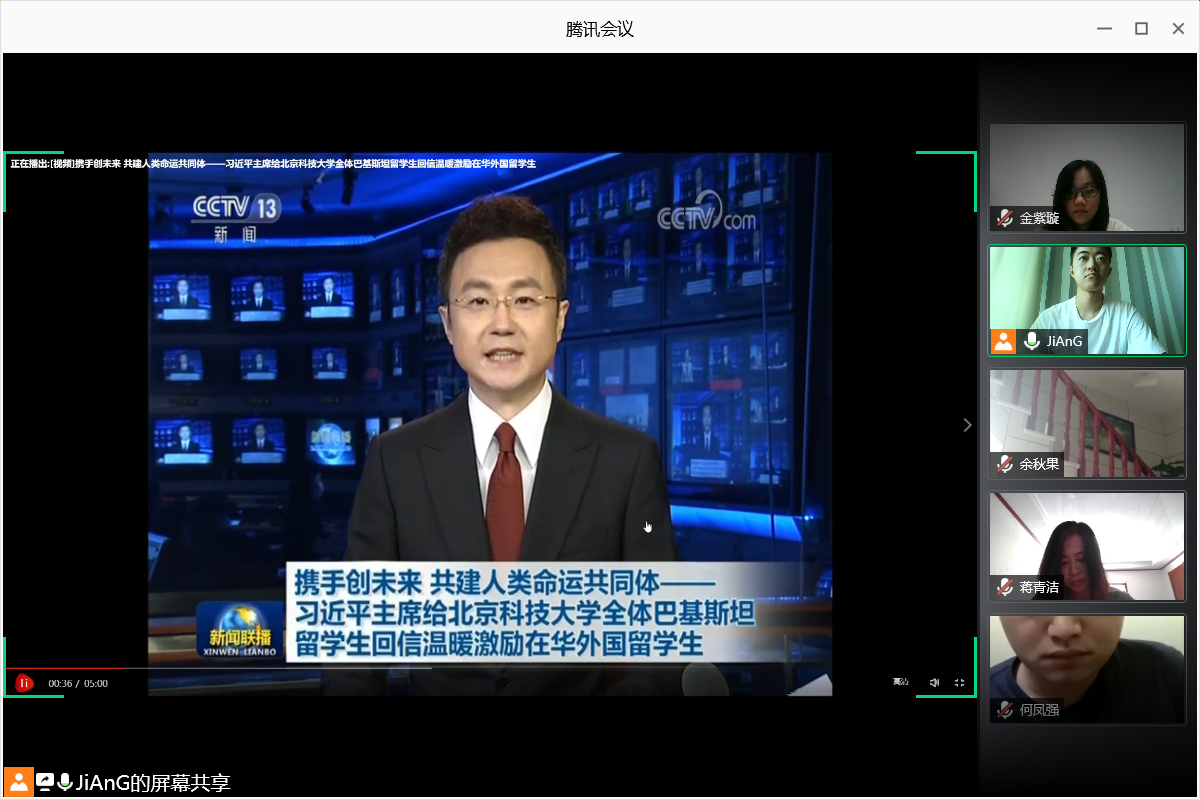
Task: Select 金紫璇's video thumbnail
Action: (x=1087, y=178)
